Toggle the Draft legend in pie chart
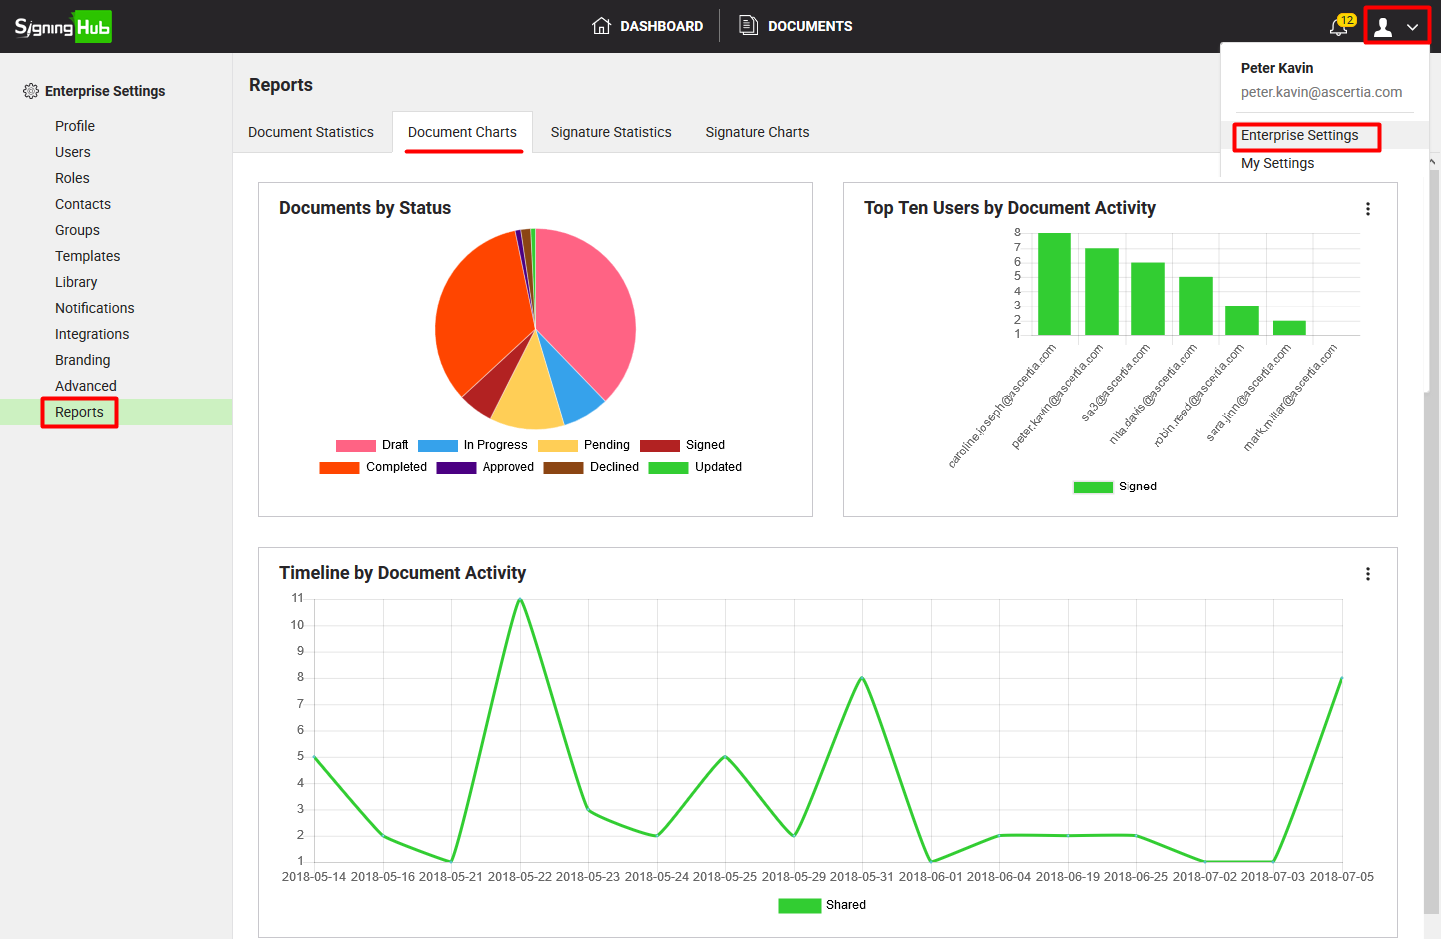 (x=372, y=445)
